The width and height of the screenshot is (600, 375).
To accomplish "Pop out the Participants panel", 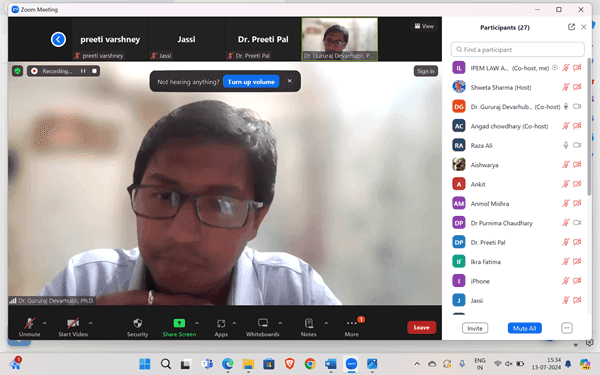I will click(571, 27).
